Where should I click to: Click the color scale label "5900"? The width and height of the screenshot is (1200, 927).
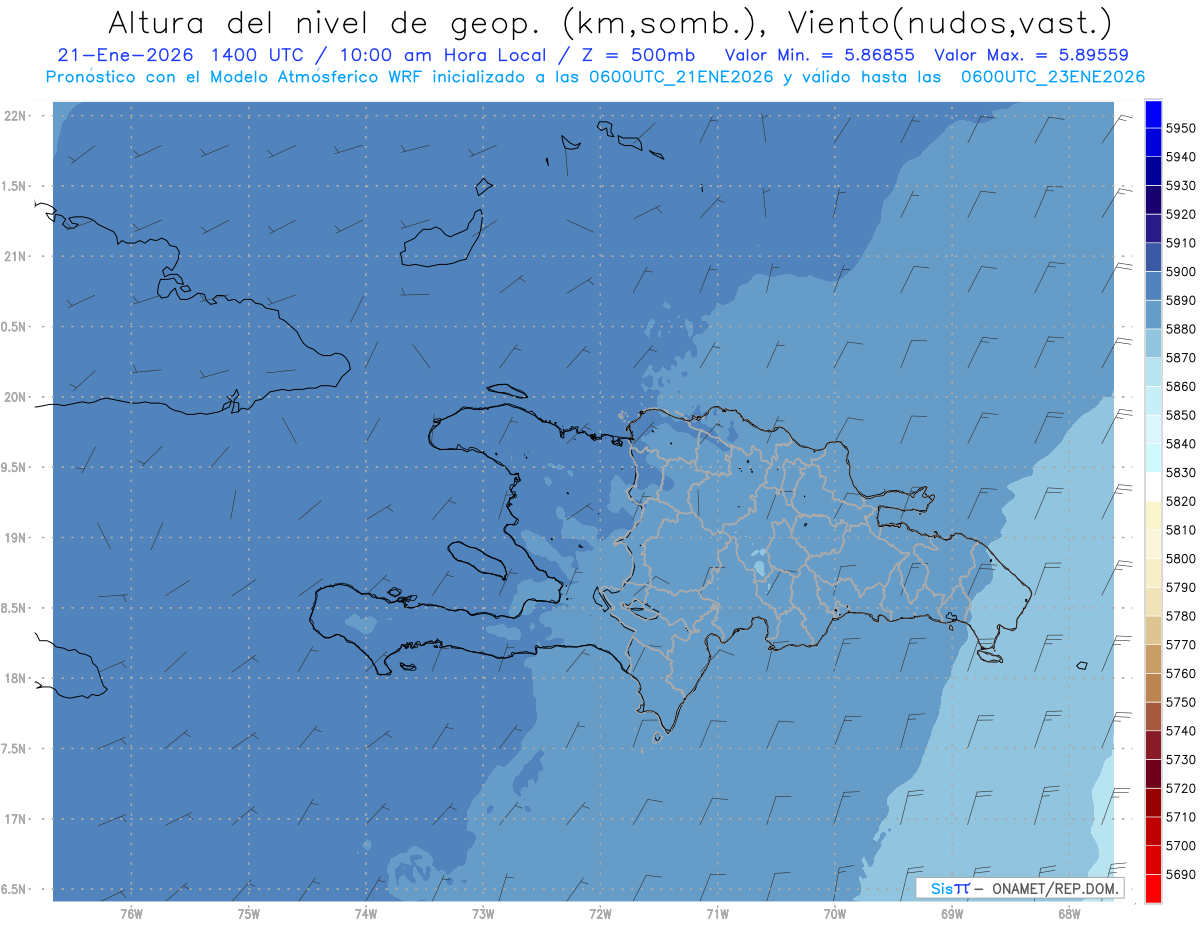coord(1180,272)
